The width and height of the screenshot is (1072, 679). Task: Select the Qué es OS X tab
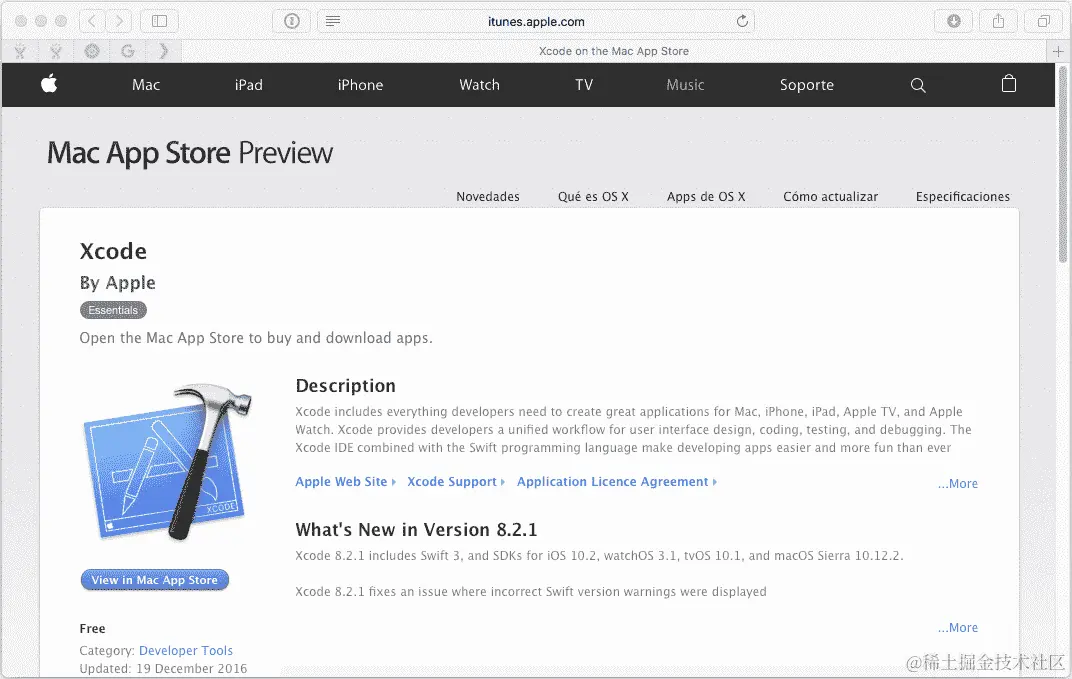tap(593, 196)
